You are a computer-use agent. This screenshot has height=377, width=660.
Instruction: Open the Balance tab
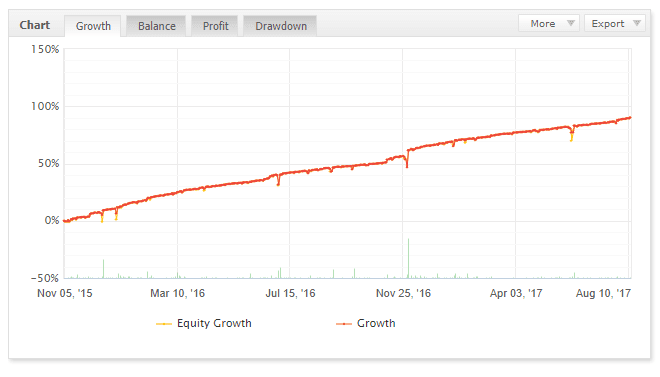point(157,26)
